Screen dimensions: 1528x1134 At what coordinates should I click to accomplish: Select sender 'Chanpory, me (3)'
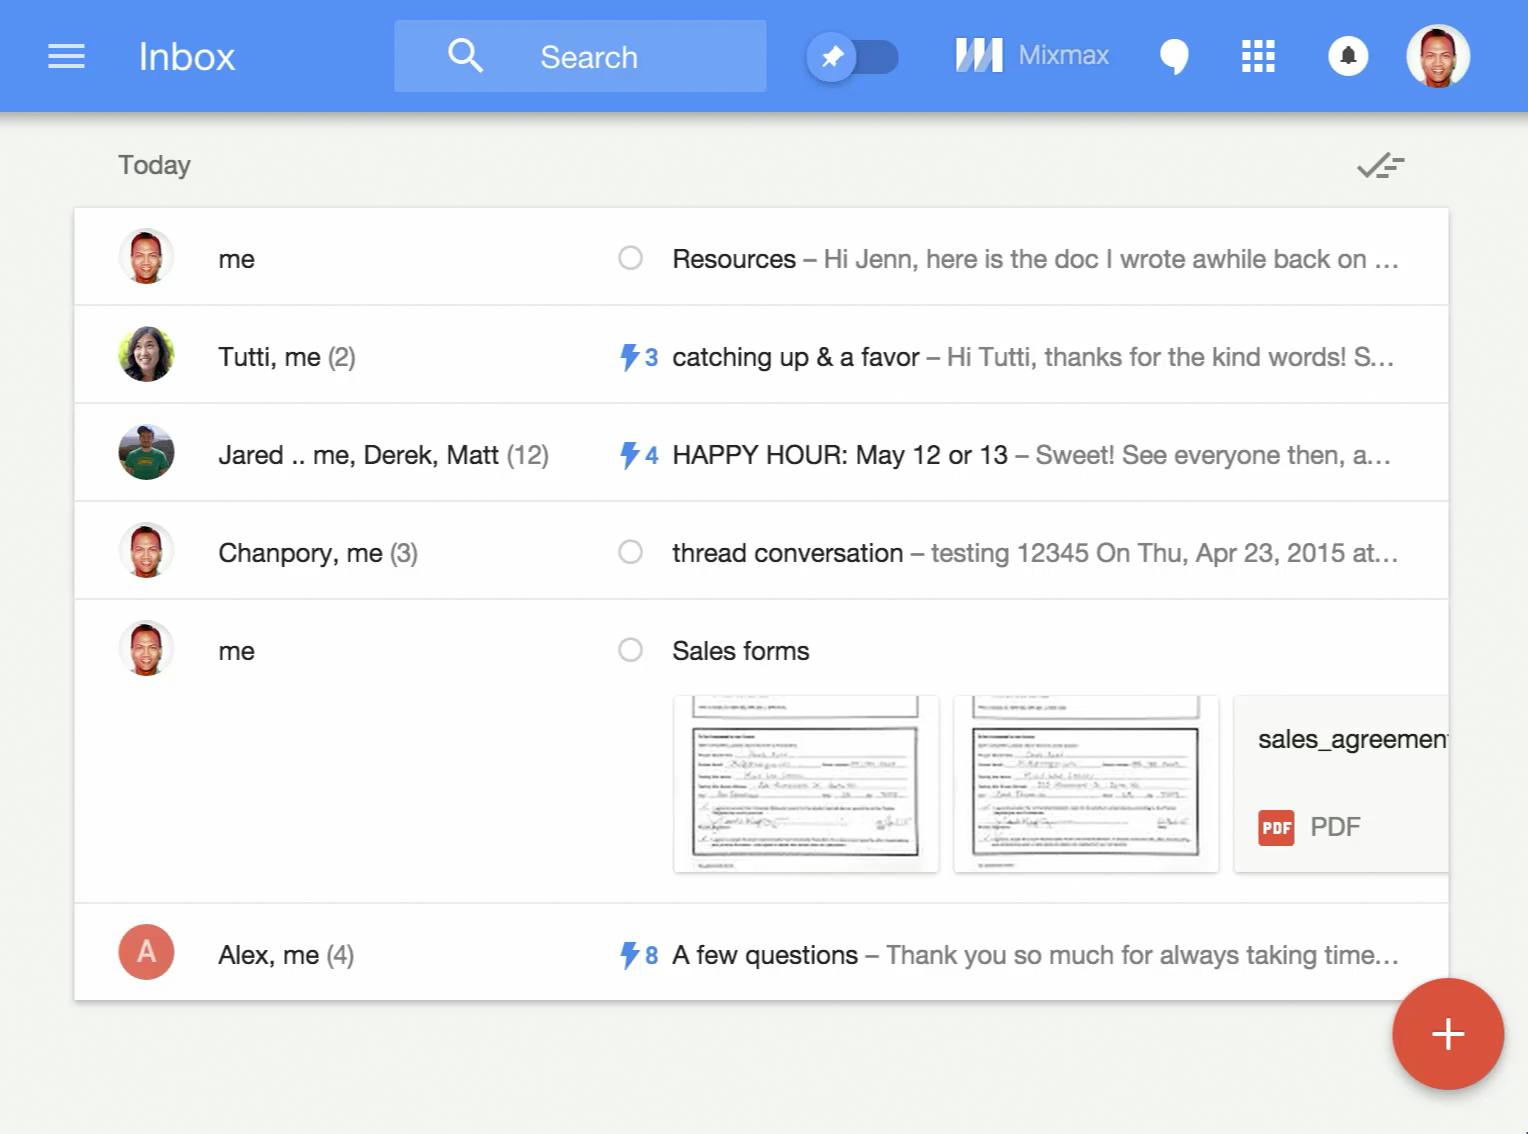coord(318,553)
